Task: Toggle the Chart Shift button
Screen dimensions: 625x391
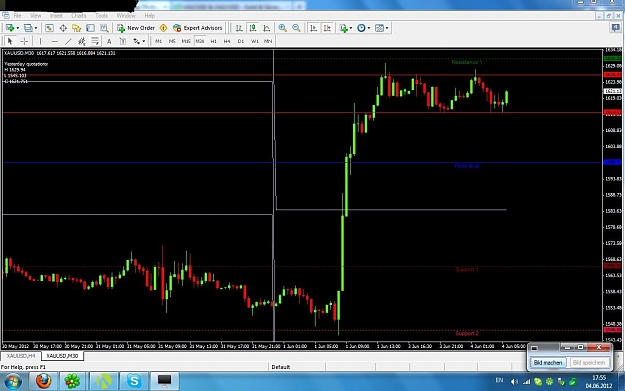Action: [327, 28]
